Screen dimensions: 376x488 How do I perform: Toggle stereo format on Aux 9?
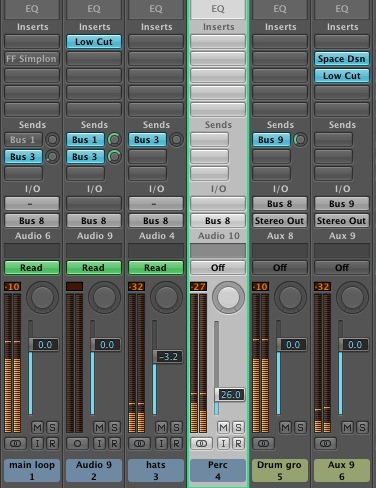coord(326,443)
